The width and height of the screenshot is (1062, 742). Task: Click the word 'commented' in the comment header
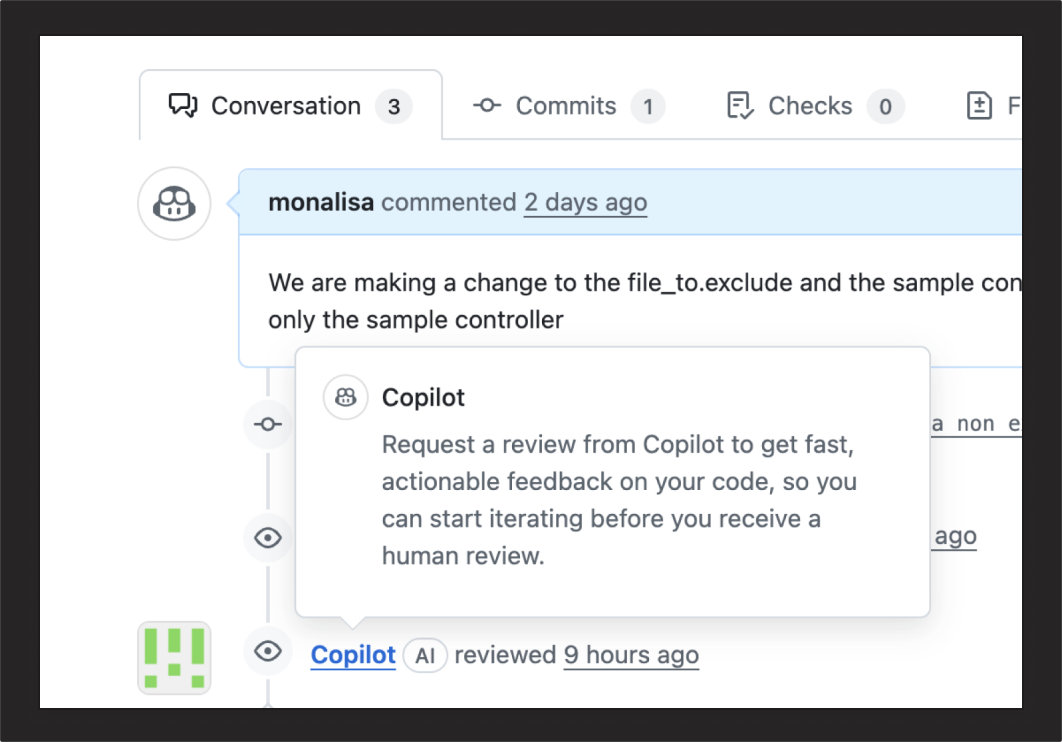449,202
